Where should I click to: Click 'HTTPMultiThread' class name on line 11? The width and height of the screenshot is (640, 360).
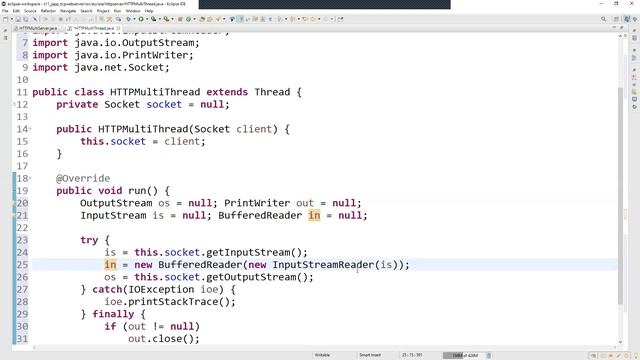(x=155, y=92)
